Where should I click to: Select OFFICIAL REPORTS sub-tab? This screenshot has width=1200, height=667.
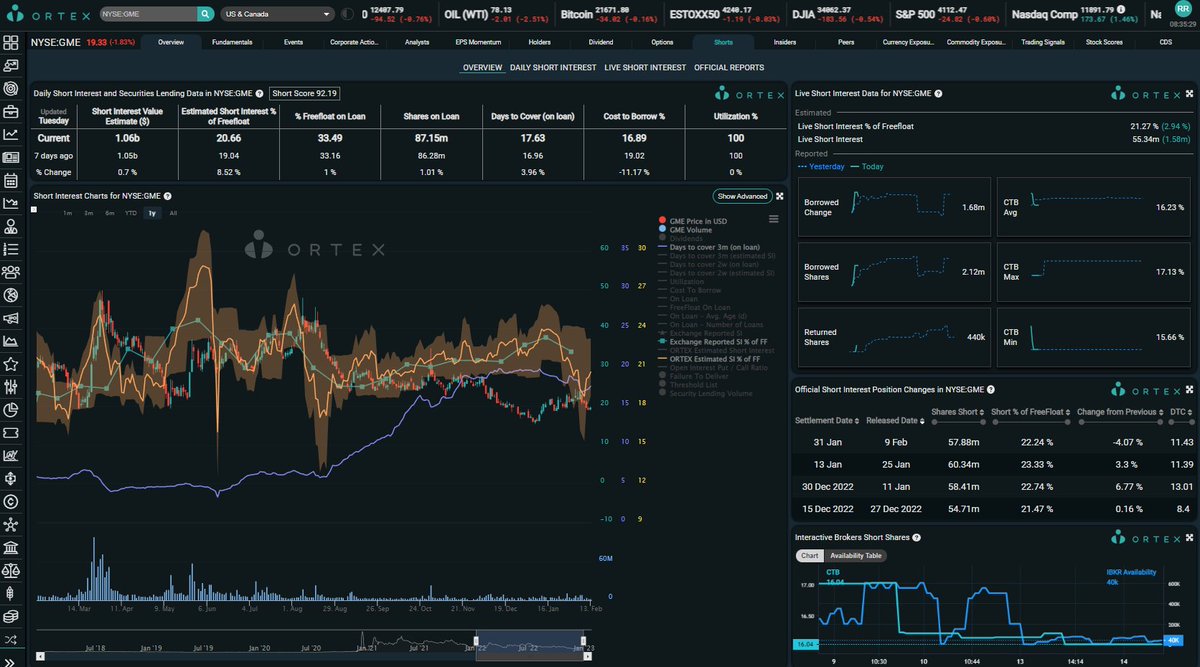click(x=729, y=68)
